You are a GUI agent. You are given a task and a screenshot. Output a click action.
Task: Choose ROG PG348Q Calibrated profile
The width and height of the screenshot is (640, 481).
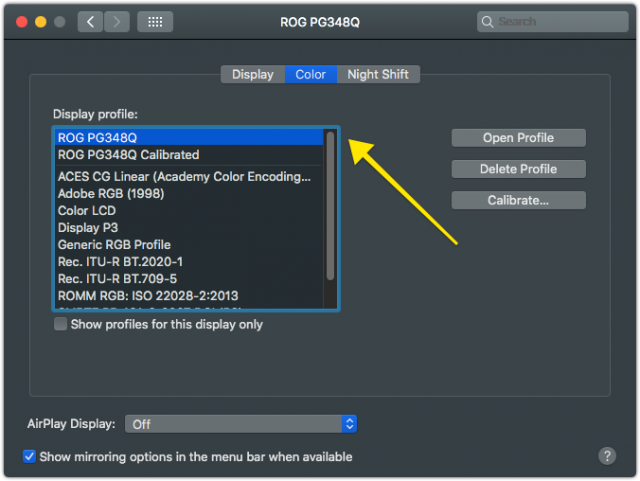click(x=189, y=155)
